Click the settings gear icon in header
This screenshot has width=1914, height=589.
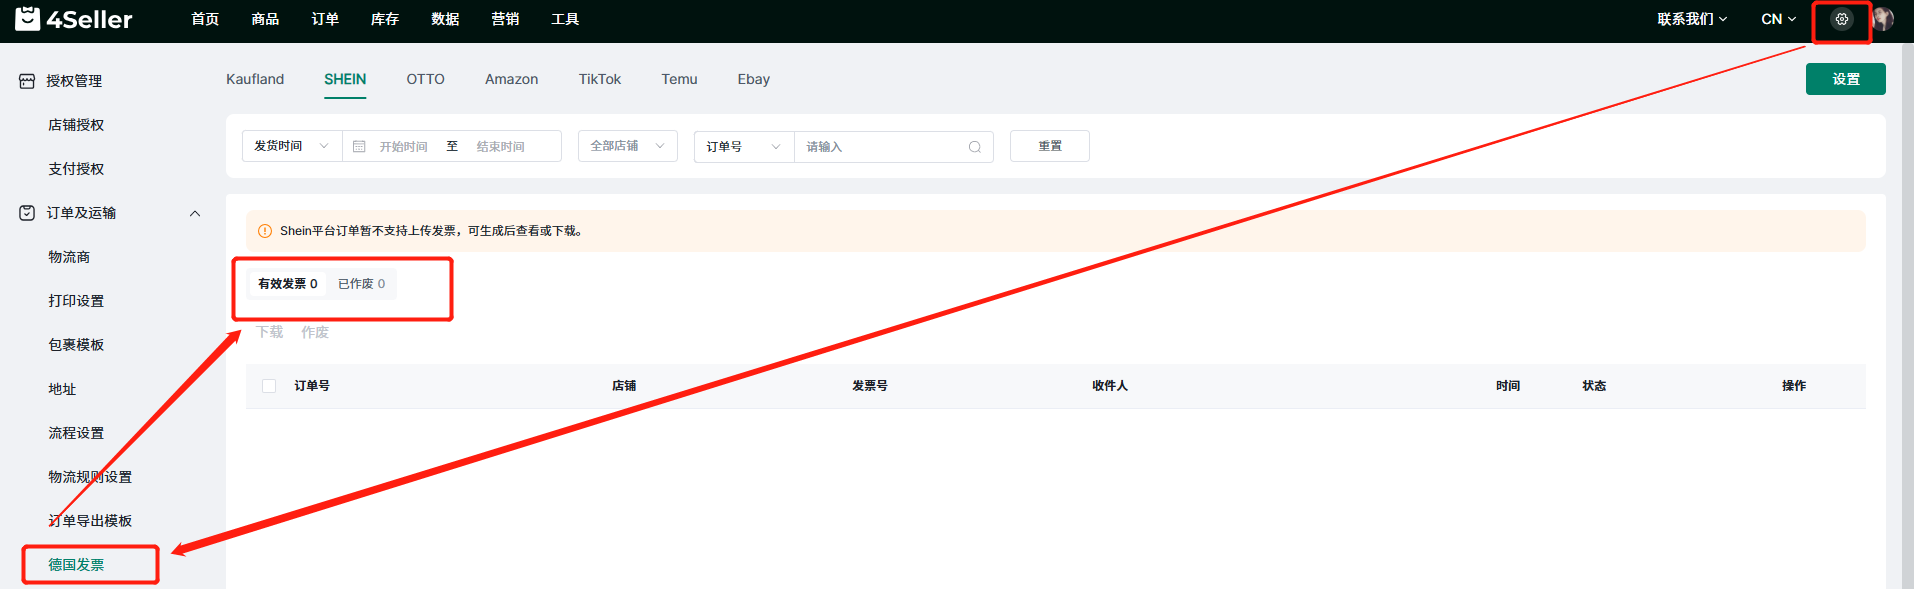[x=1841, y=19]
